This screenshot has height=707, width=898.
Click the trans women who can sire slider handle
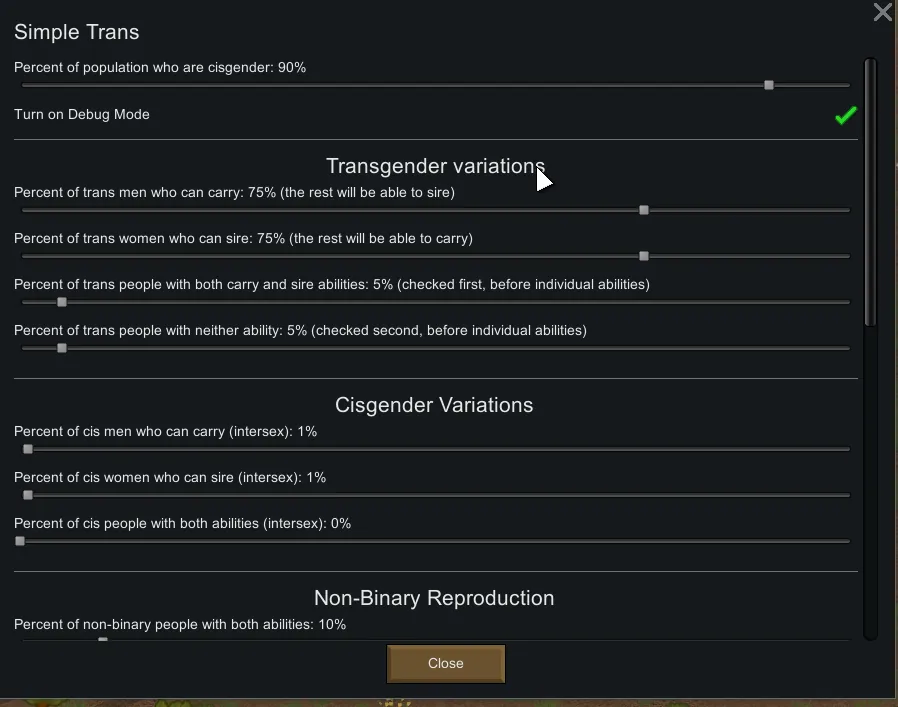click(644, 256)
